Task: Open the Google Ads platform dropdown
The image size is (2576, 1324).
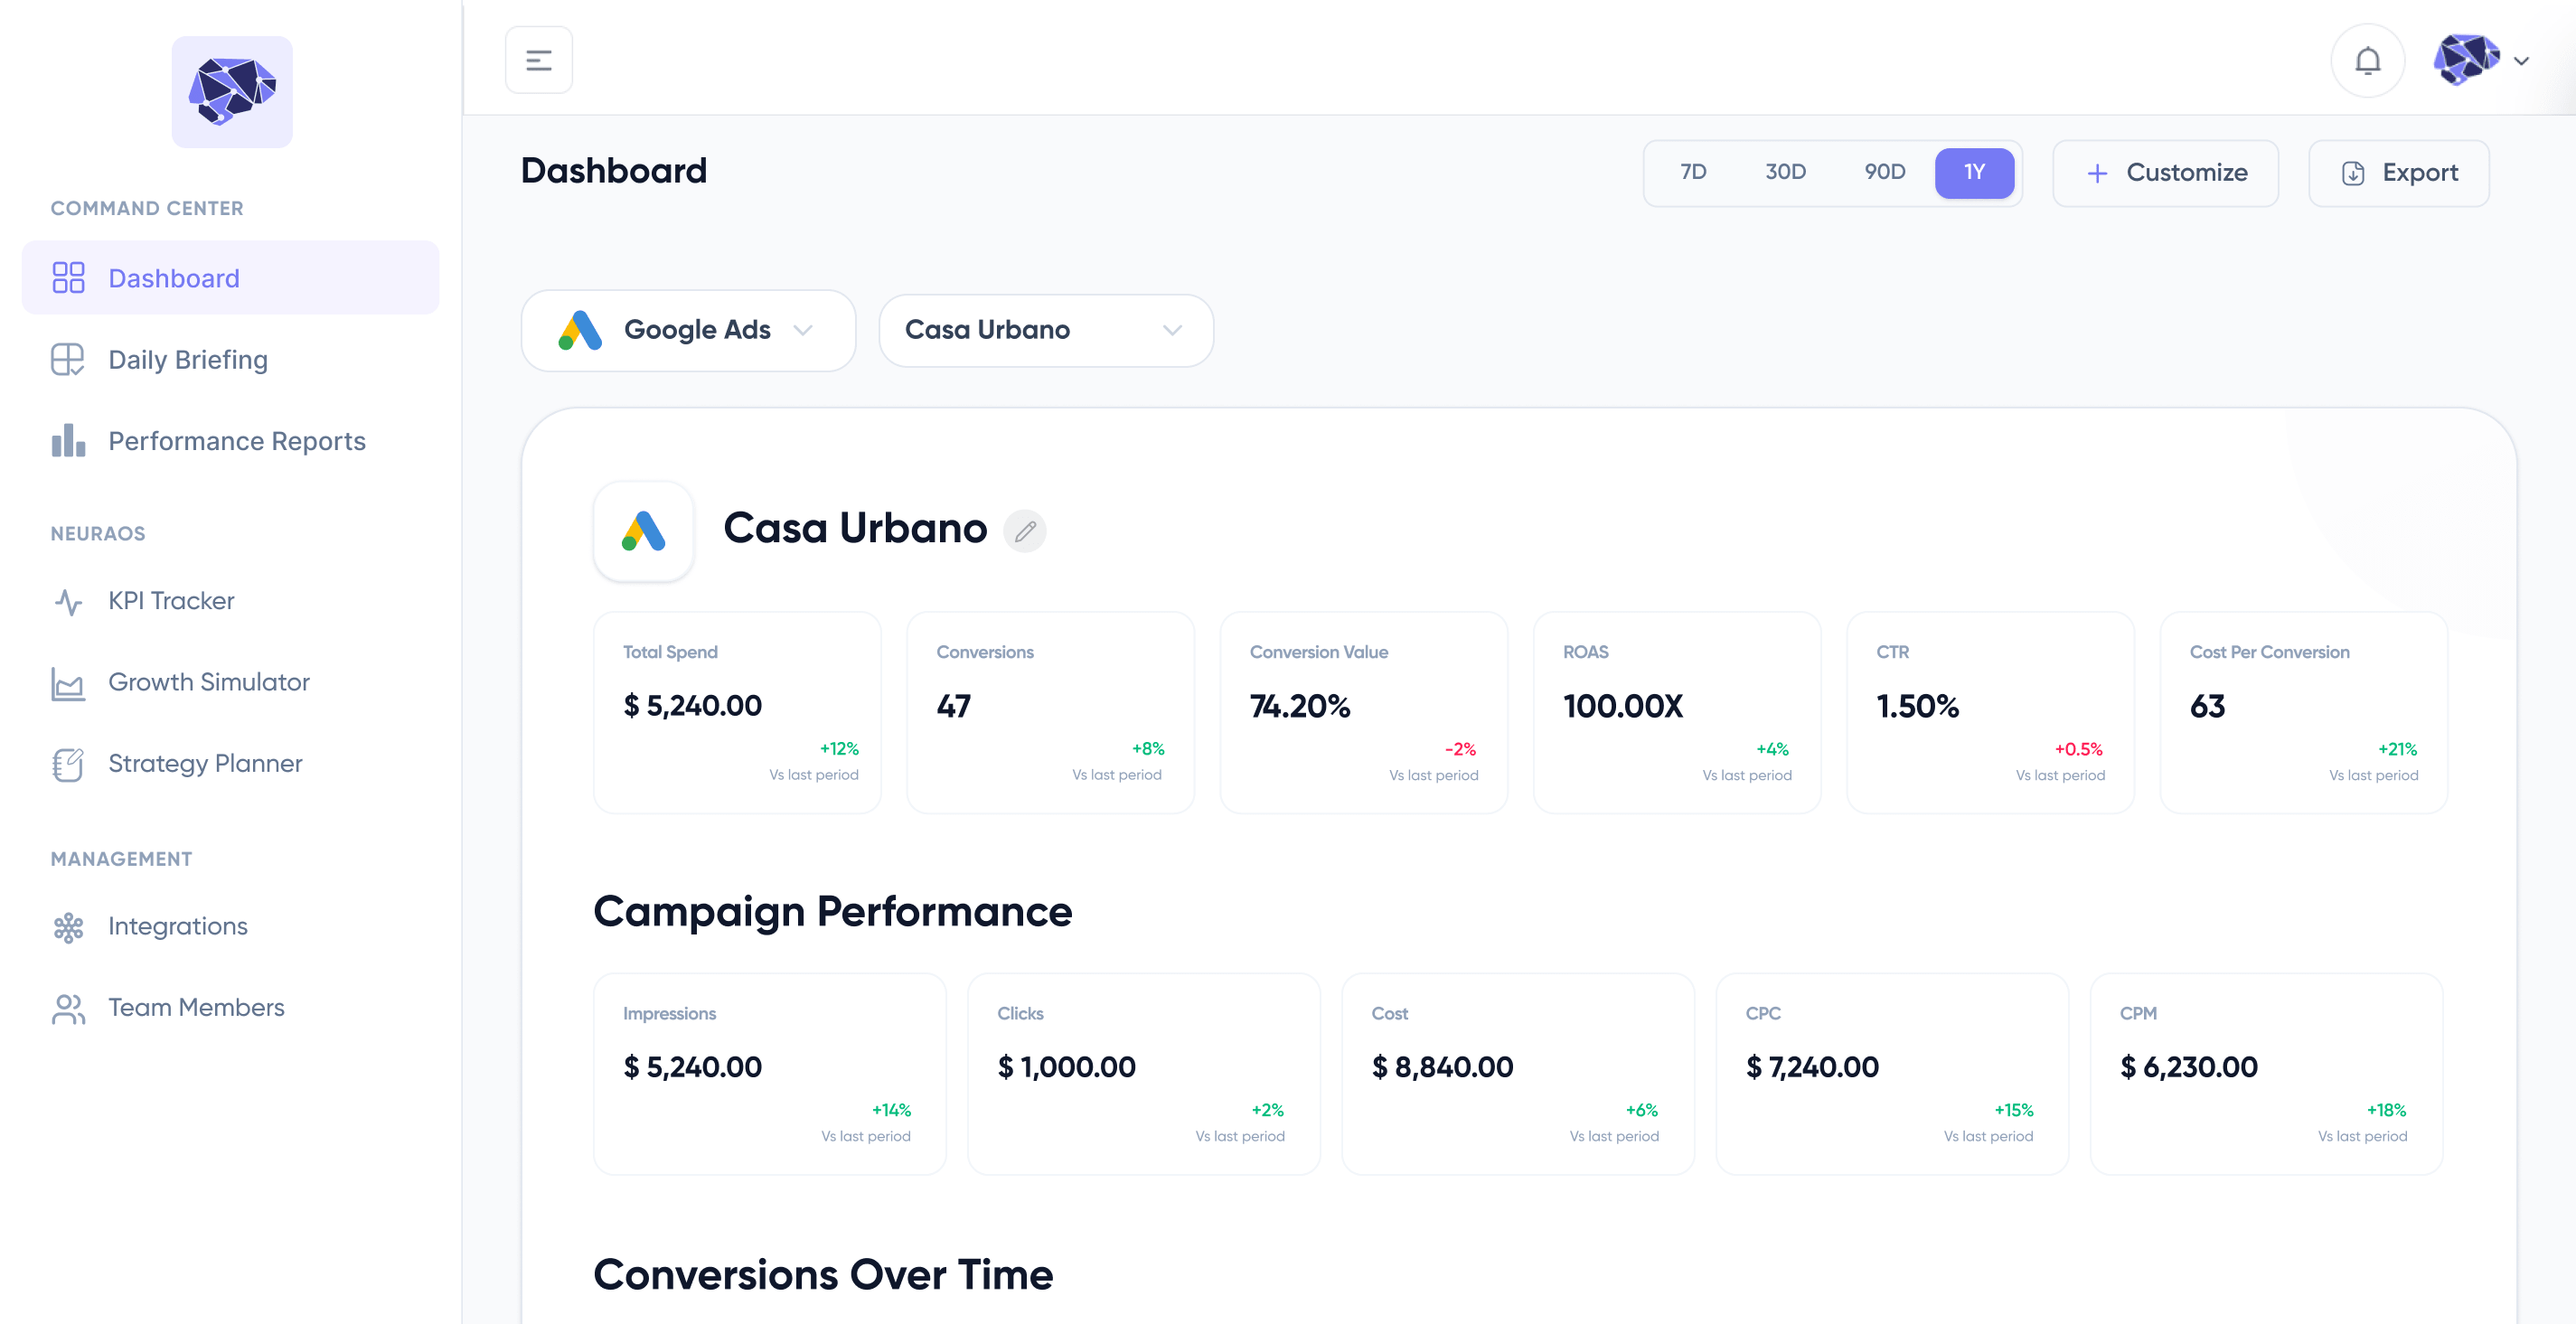Action: point(688,330)
